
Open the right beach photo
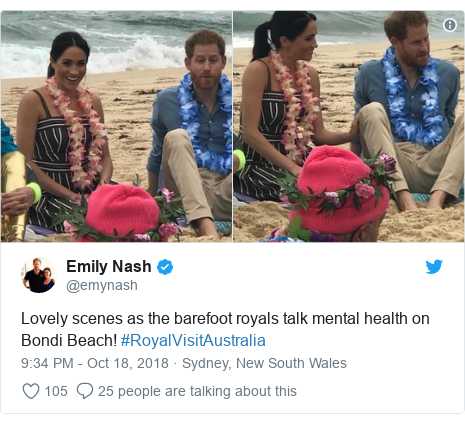[x=348, y=126]
